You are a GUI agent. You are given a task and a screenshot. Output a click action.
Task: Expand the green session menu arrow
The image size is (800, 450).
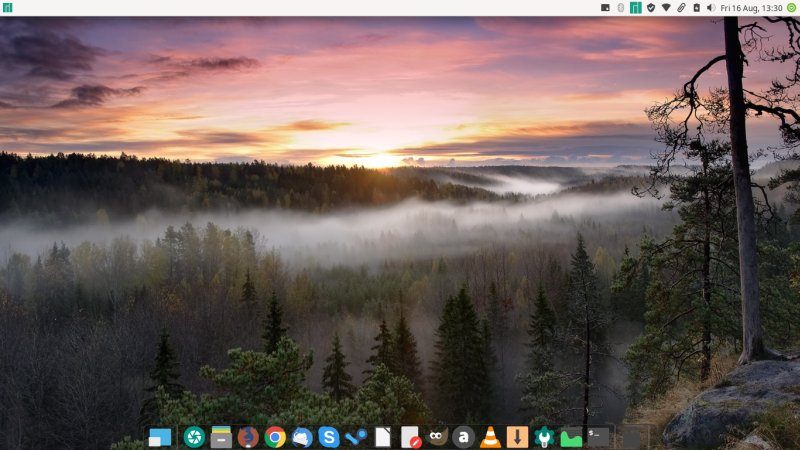[x=791, y=7]
